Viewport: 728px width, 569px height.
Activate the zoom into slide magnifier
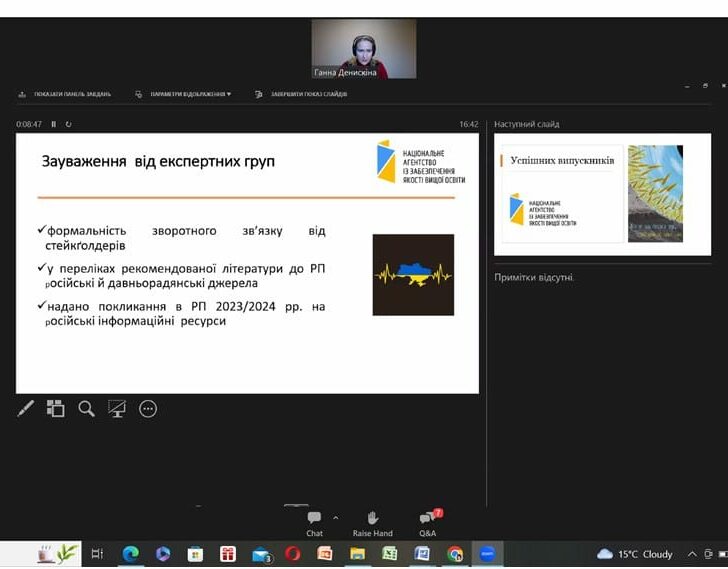click(x=86, y=408)
